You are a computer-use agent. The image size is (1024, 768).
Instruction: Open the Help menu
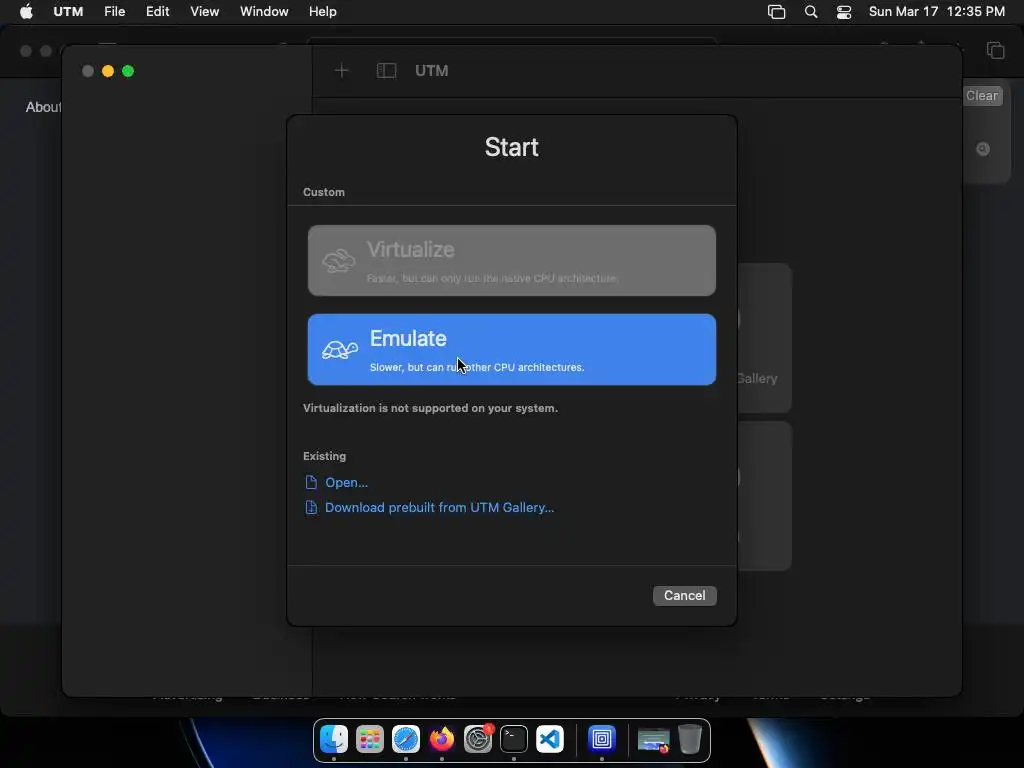coord(323,11)
